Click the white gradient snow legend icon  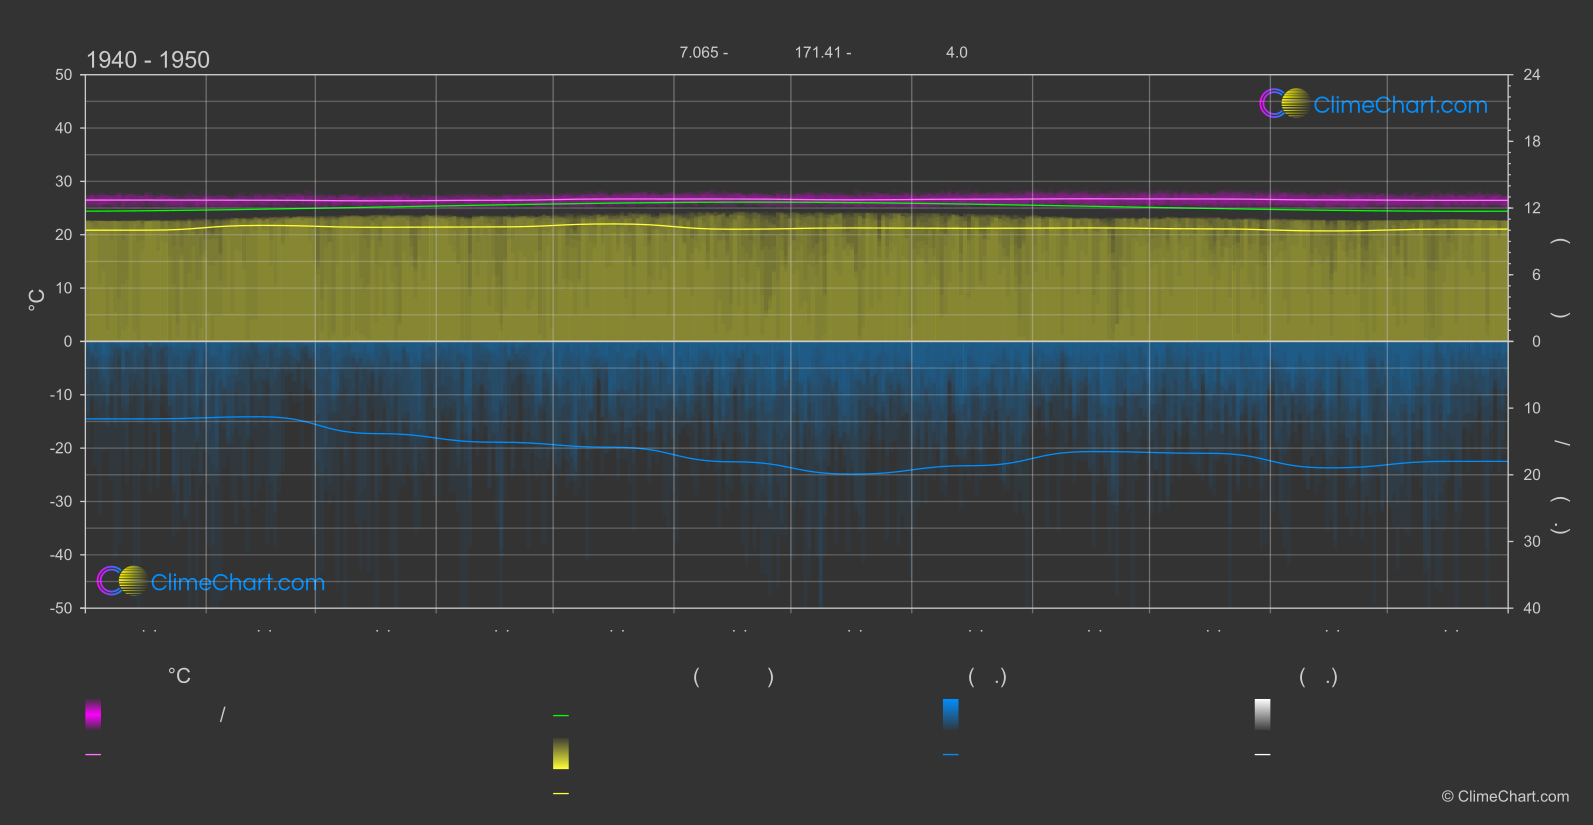[1262, 714]
